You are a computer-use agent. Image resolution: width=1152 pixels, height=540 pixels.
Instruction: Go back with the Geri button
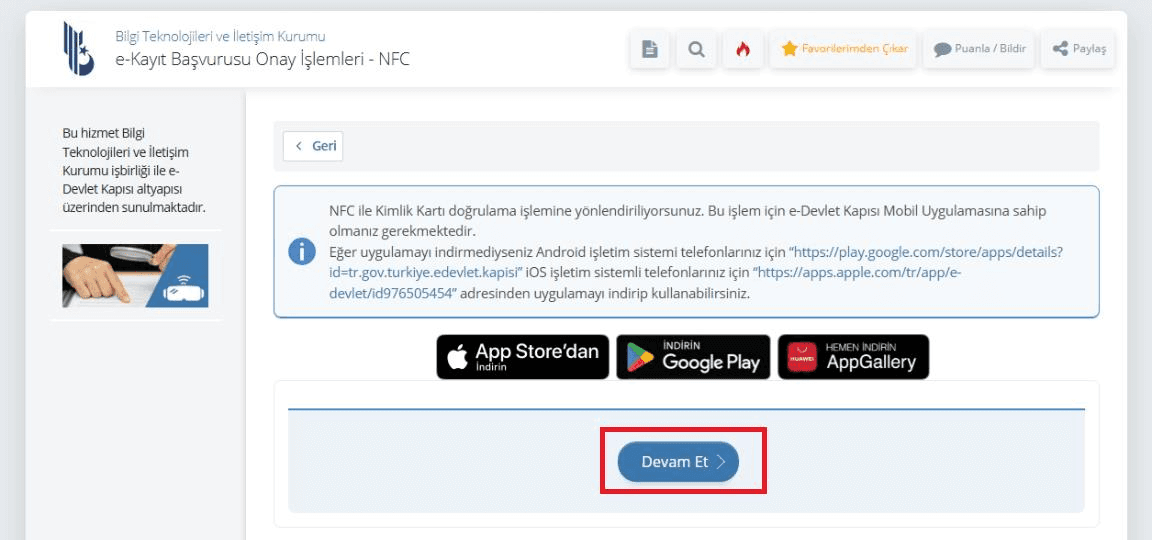313,145
